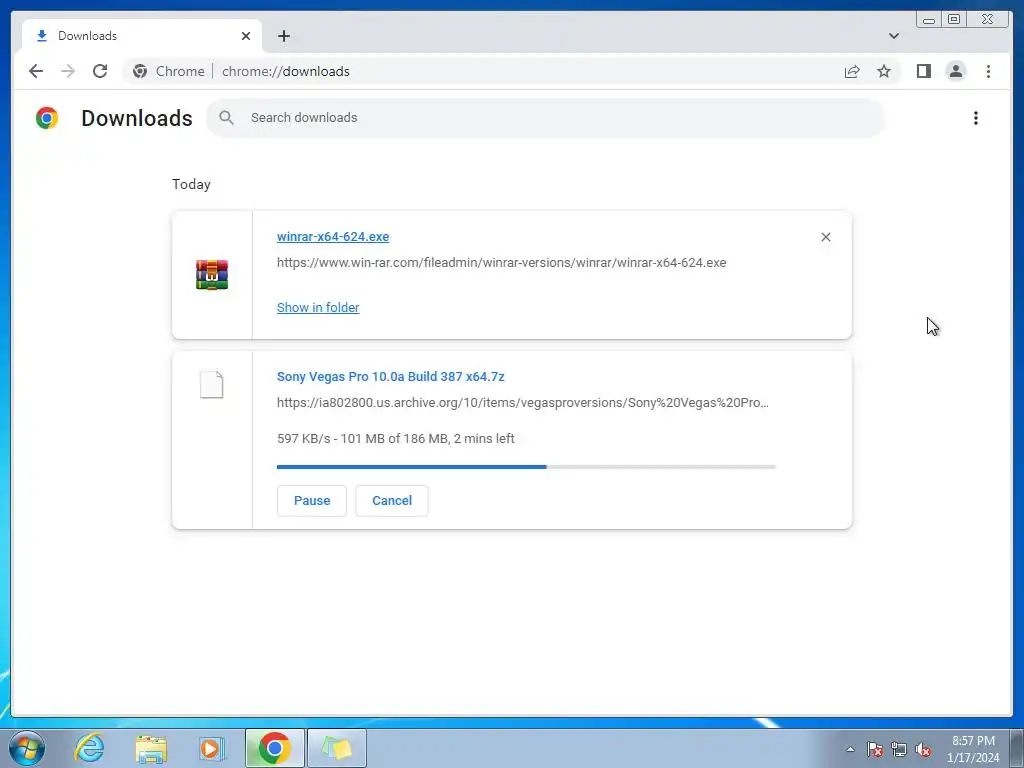Click the forward navigation arrow
Image resolution: width=1024 pixels, height=768 pixels.
click(68, 71)
